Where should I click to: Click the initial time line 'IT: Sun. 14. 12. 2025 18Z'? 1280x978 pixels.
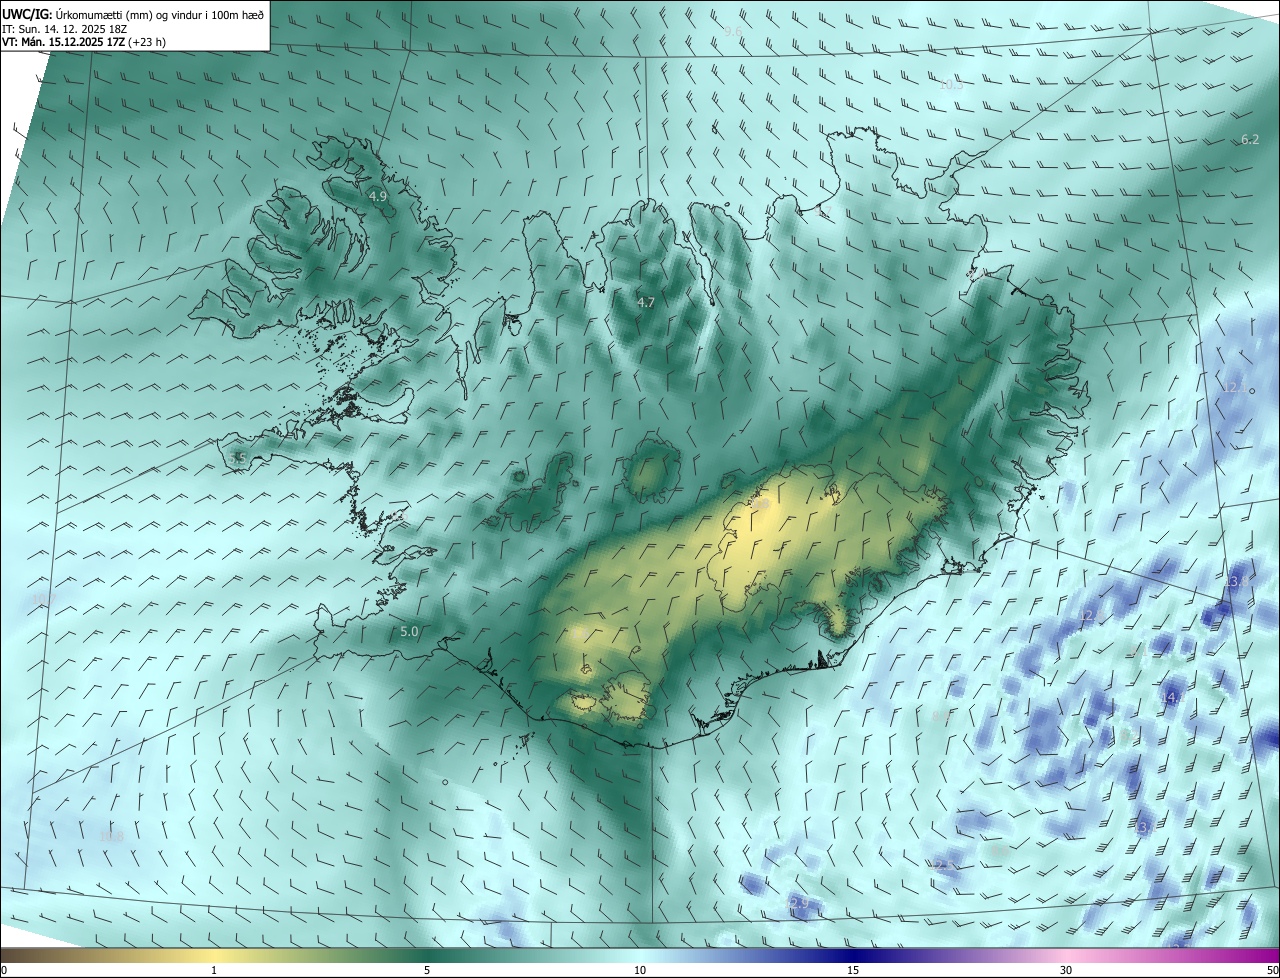point(65,28)
